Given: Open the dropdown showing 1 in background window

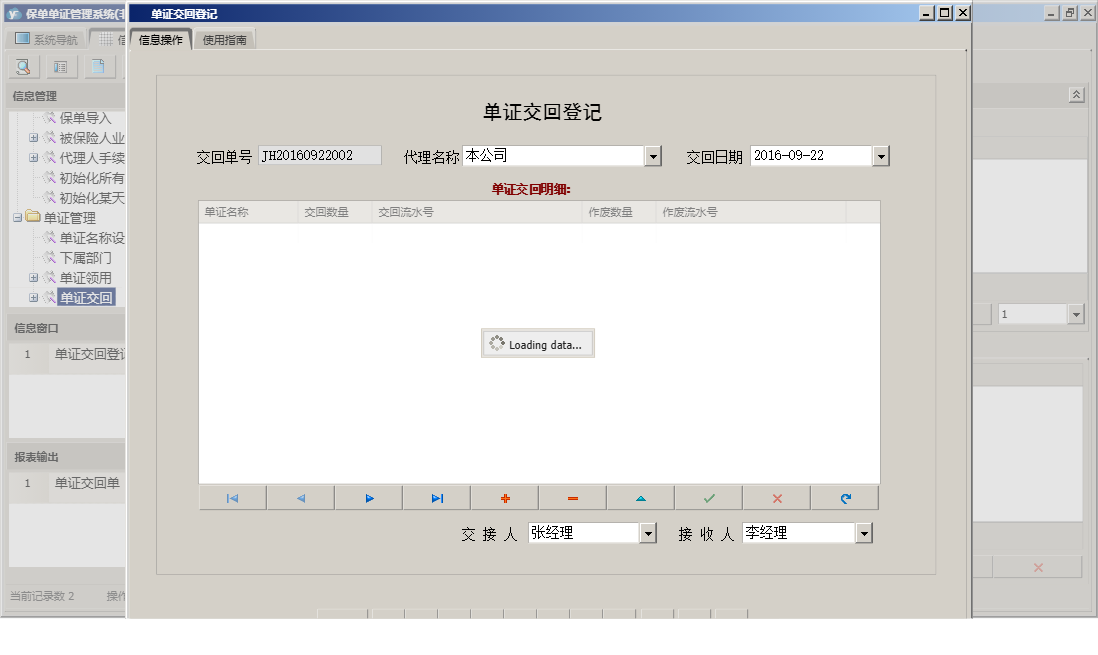Looking at the screenshot, I should coord(1076,315).
